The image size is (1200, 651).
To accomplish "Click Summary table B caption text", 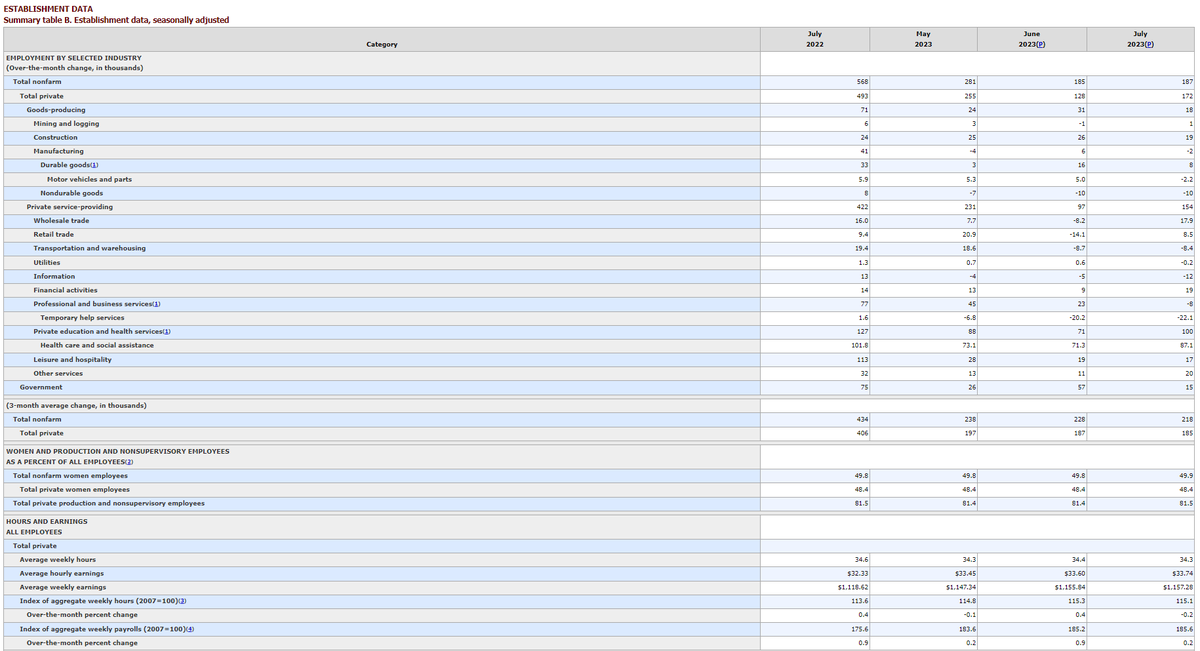I will coord(116,20).
